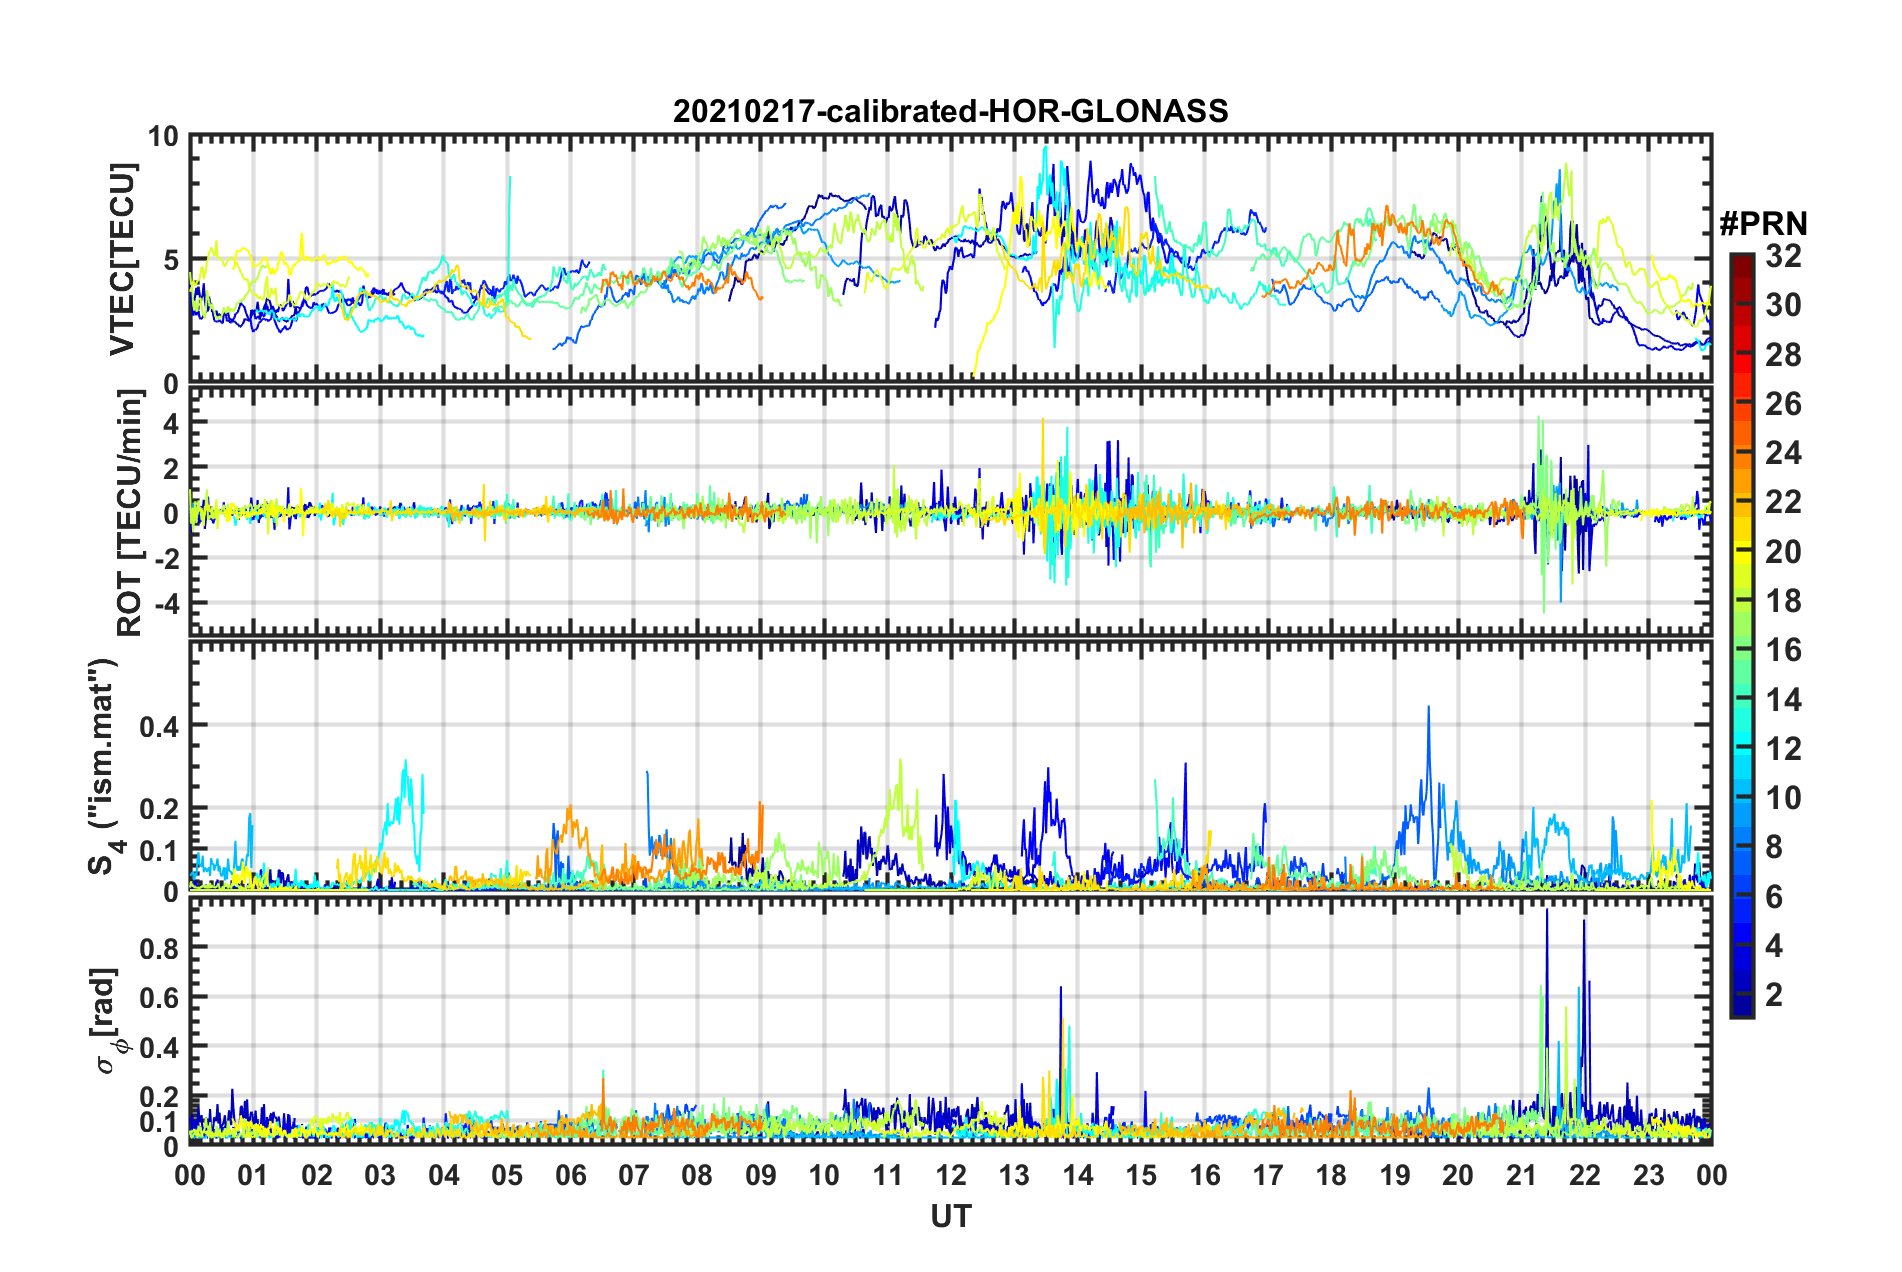Click the ROT [TECU/min] y-axis label
The width and height of the screenshot is (1902, 1272).
click(x=130, y=513)
